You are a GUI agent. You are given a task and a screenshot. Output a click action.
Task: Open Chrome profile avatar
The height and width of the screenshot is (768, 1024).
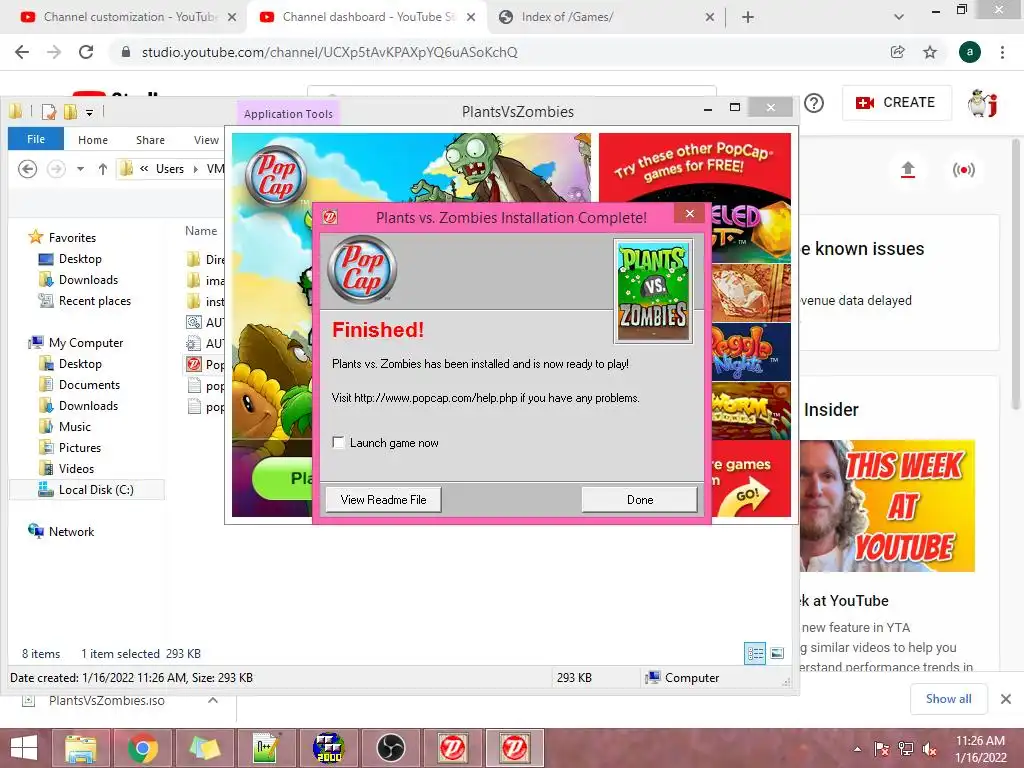[x=970, y=52]
